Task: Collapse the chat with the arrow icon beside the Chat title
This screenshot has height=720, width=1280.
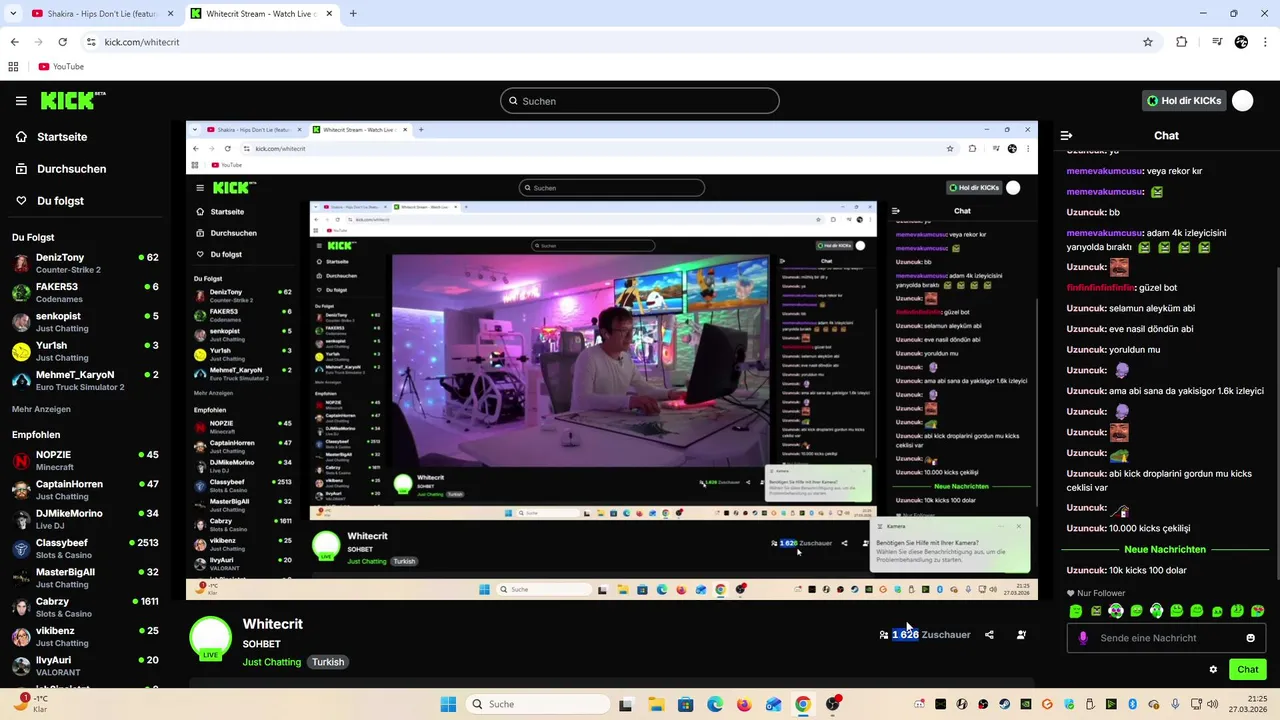Action: click(x=1066, y=135)
